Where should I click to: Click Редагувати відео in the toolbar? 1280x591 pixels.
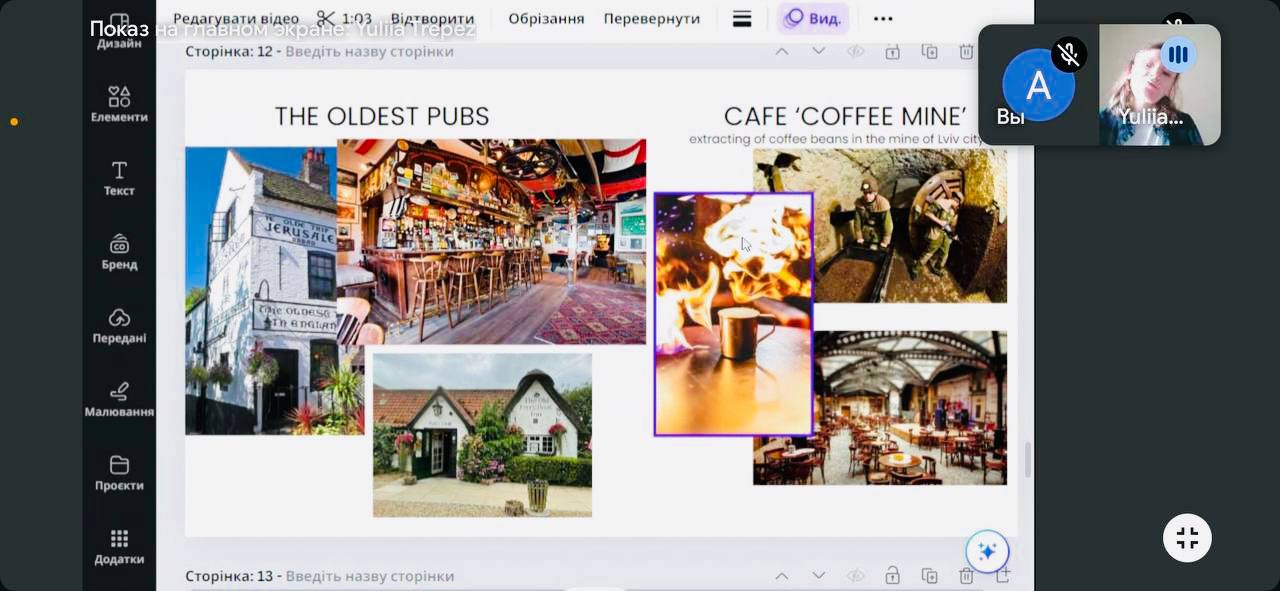(236, 18)
